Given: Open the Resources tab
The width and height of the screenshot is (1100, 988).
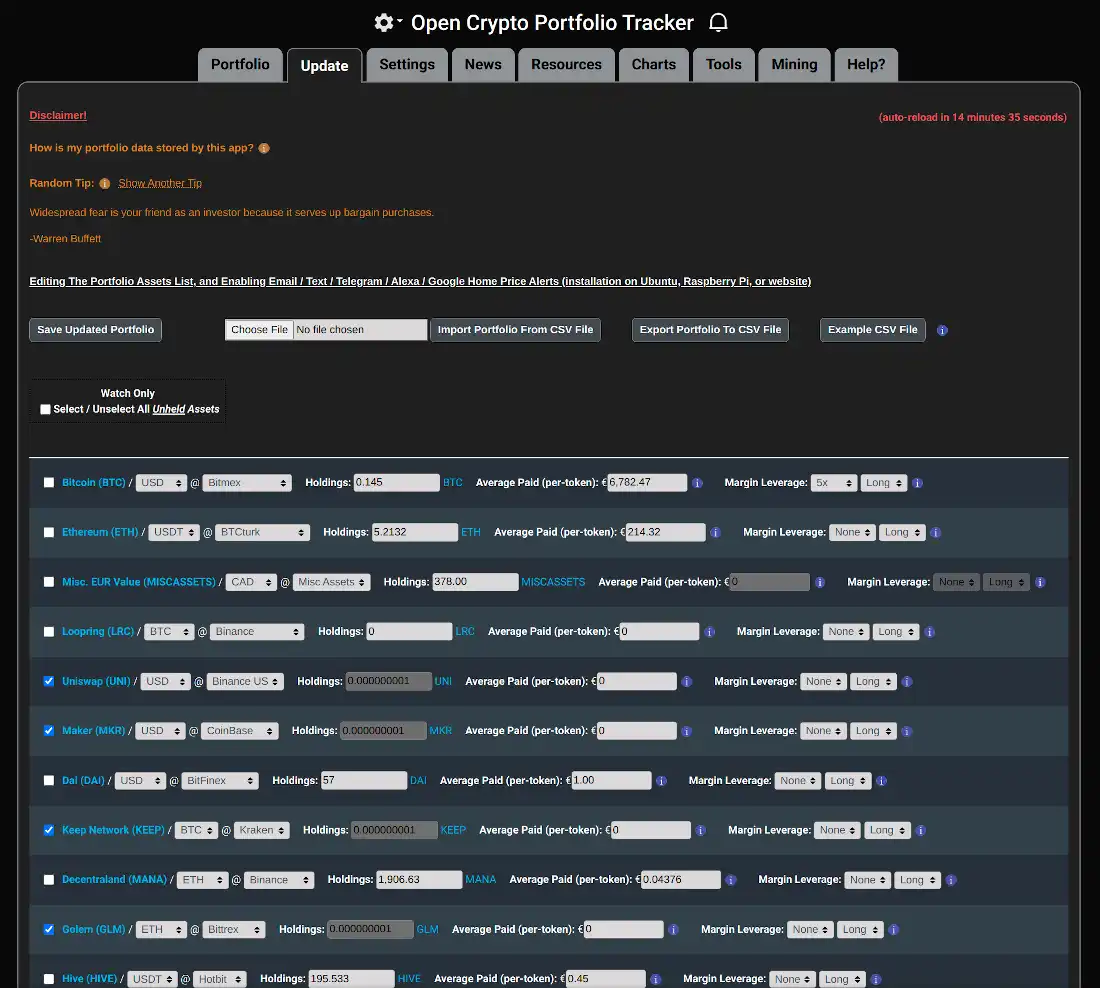Looking at the screenshot, I should click(566, 65).
